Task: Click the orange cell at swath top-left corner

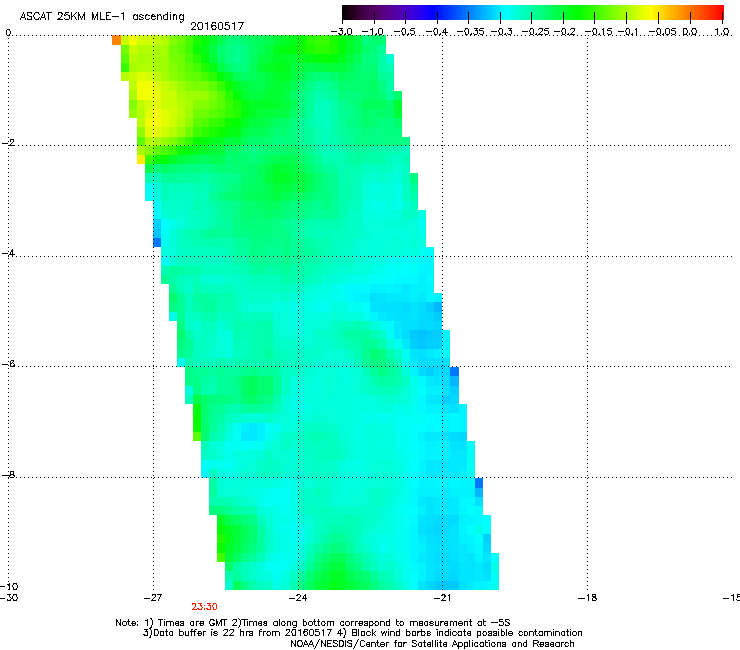Action: click(117, 40)
